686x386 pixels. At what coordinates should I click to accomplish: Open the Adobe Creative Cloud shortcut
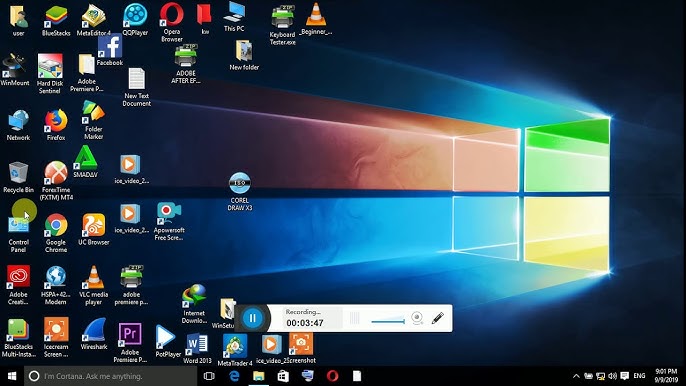pyautogui.click(x=18, y=285)
